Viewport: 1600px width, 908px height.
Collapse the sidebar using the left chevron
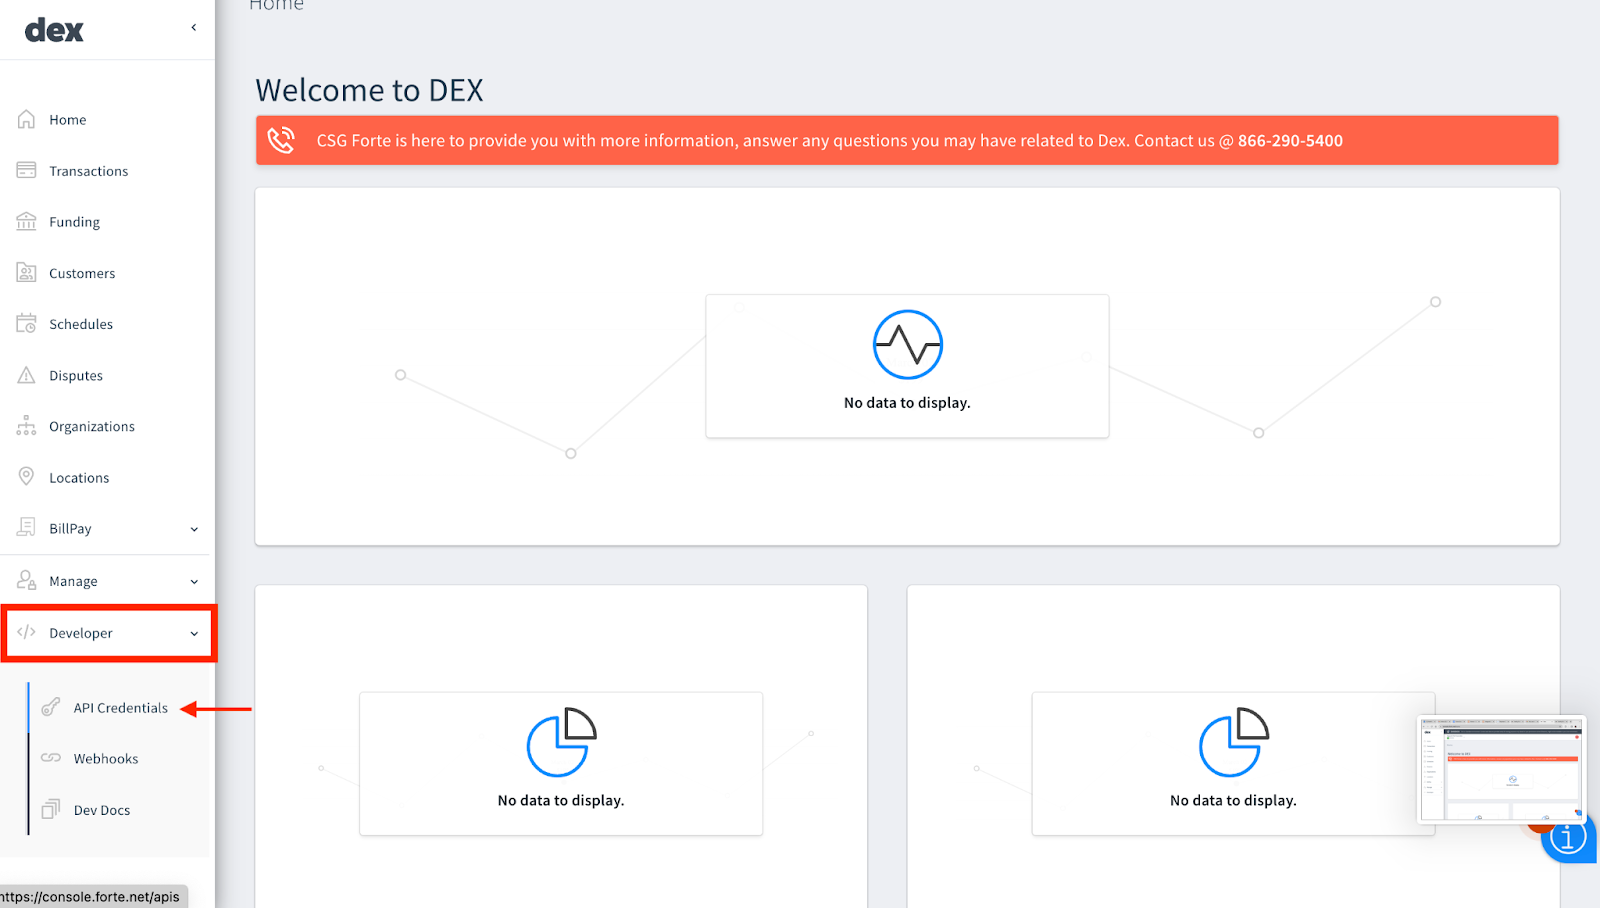pos(193,27)
